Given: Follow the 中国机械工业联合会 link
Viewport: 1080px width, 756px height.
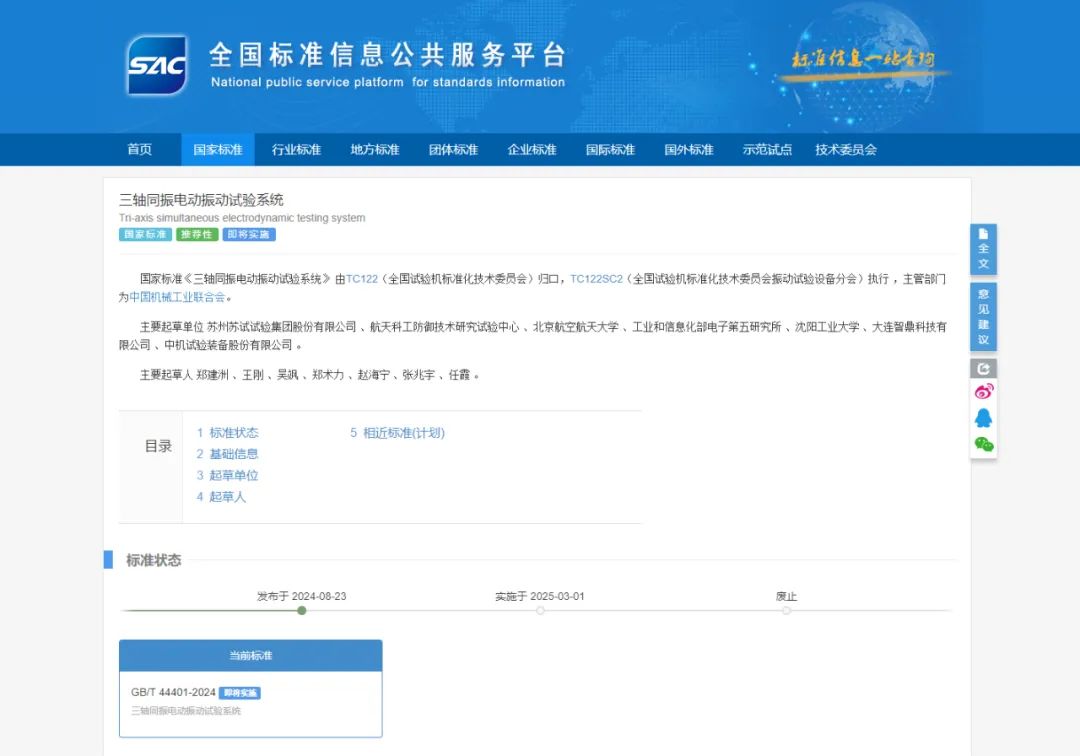Looking at the screenshot, I should point(177,297).
